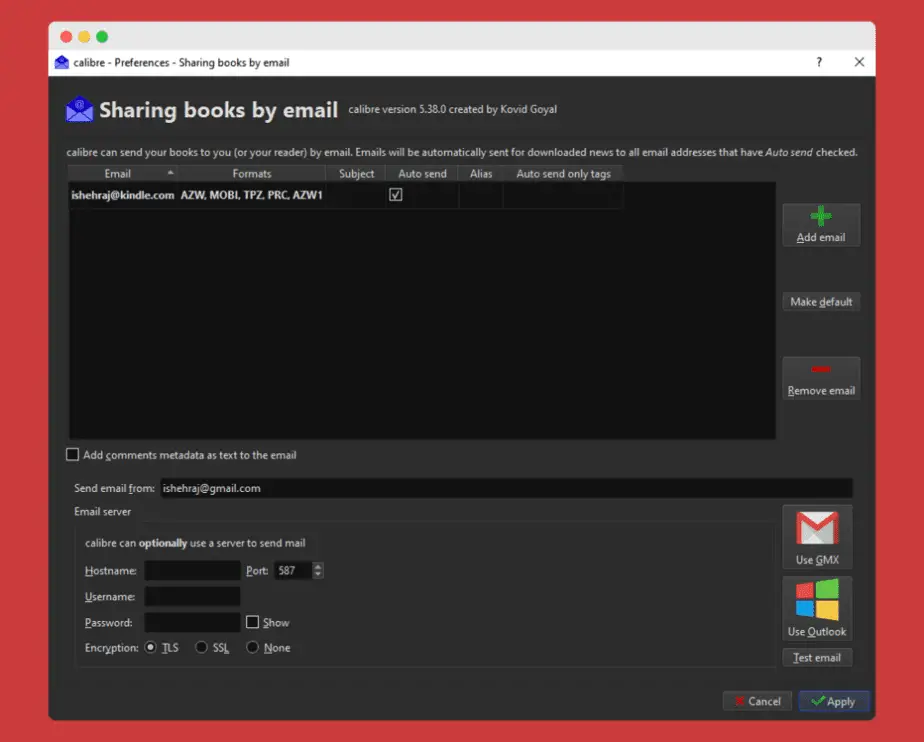The image size is (924, 742).
Task: Click the calibre icon in title bar
Action: [x=62, y=62]
